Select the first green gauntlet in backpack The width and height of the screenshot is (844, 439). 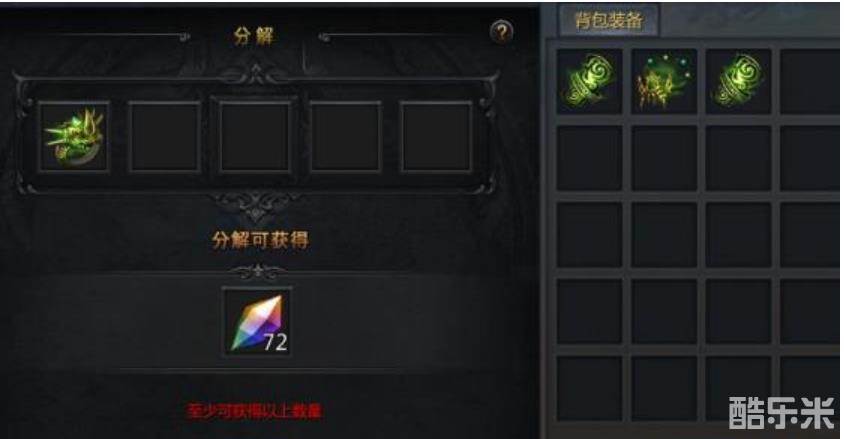589,81
